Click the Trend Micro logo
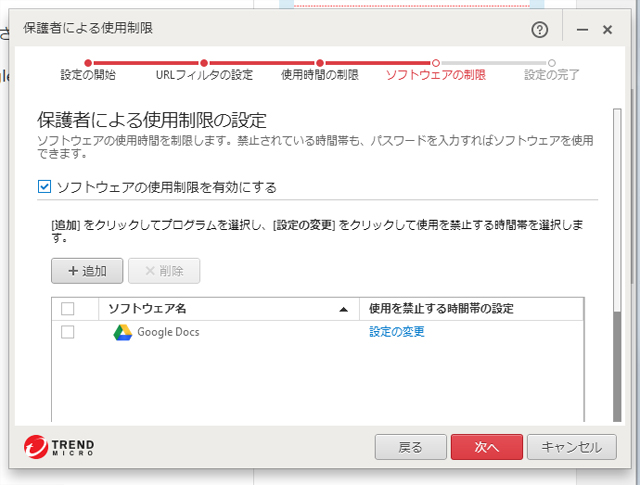The width and height of the screenshot is (640, 485). pyautogui.click(x=59, y=447)
